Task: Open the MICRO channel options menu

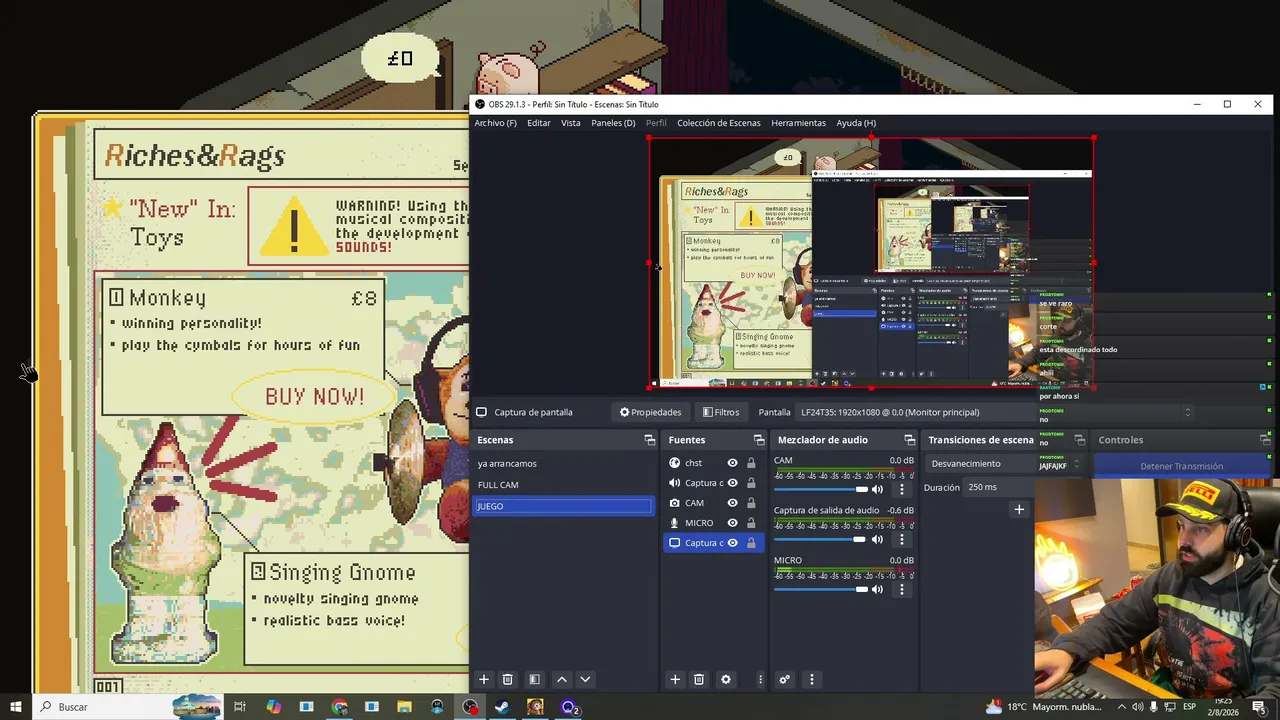Action: pos(901,589)
